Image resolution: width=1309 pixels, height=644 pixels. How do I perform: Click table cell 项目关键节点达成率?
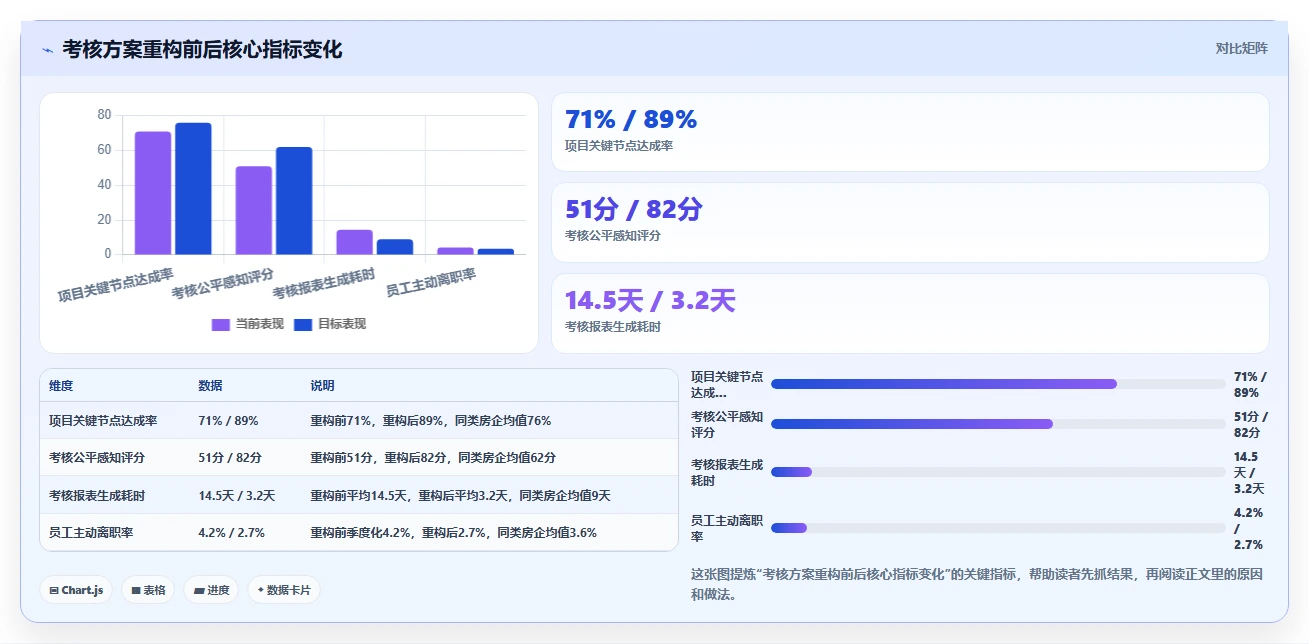tap(103, 421)
